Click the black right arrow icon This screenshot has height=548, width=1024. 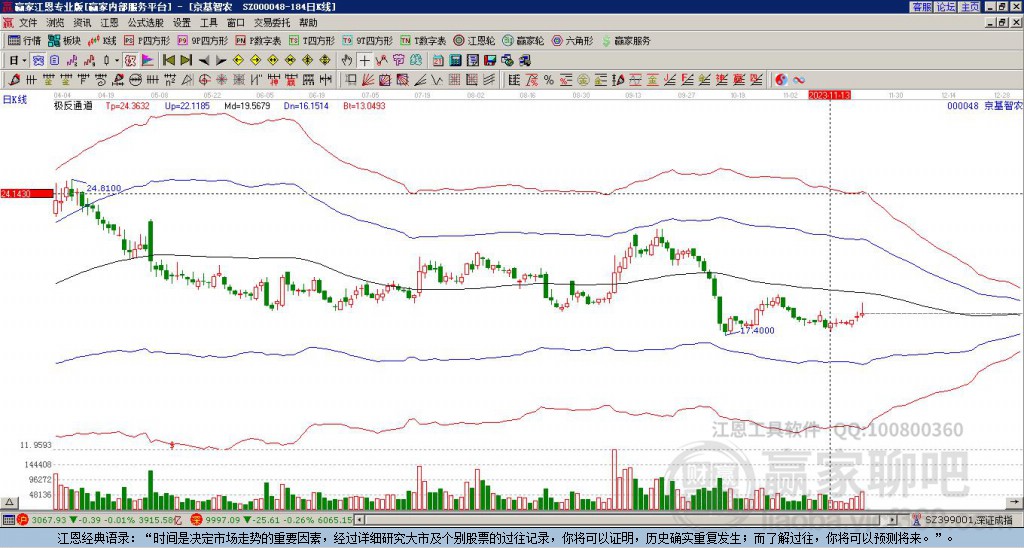click(x=221, y=61)
